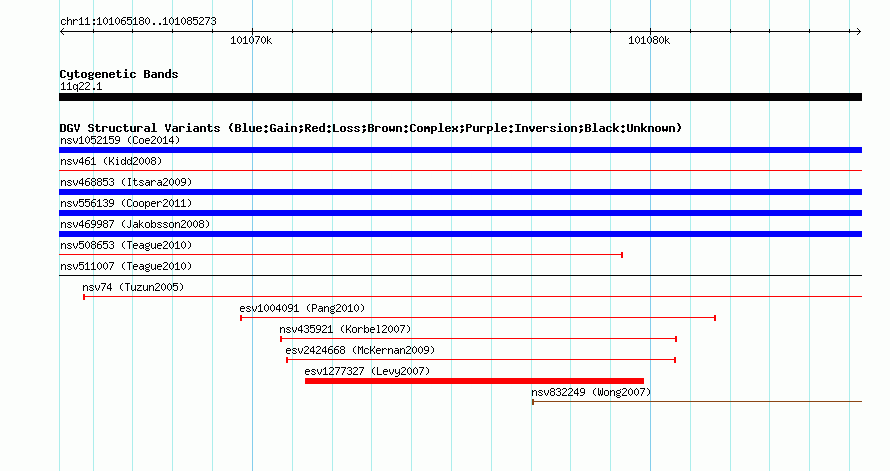Click the 101080k ruler tick label

(x=649, y=40)
